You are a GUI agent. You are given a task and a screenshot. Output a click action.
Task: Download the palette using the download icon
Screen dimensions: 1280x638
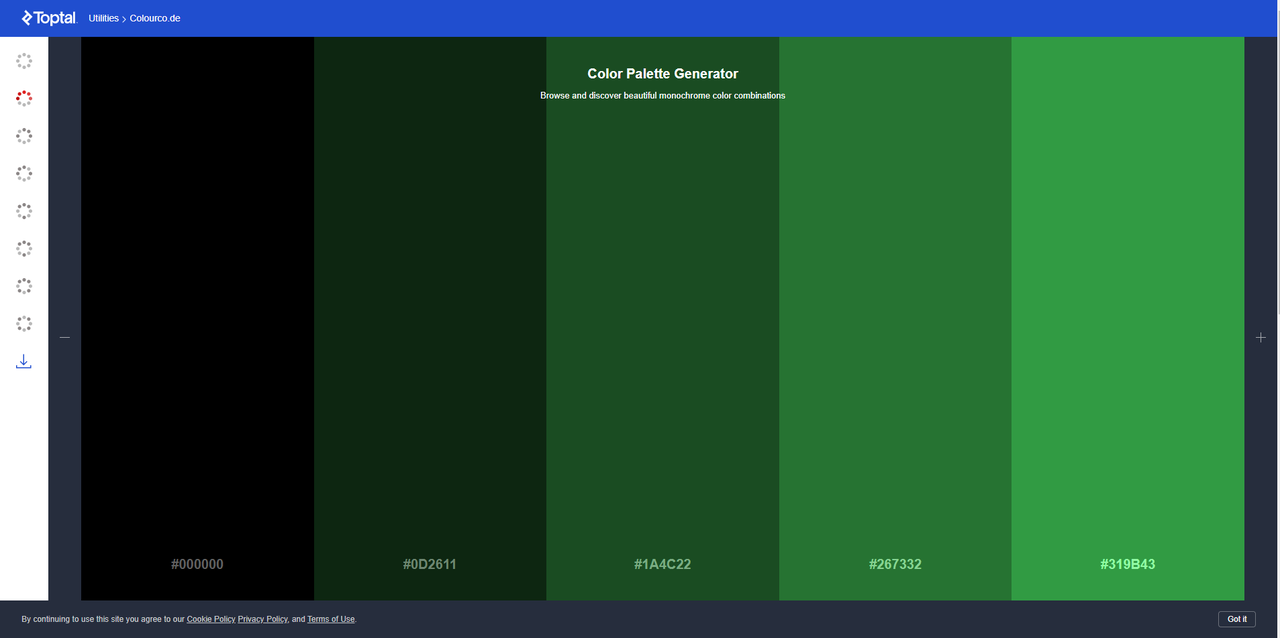pos(24,361)
